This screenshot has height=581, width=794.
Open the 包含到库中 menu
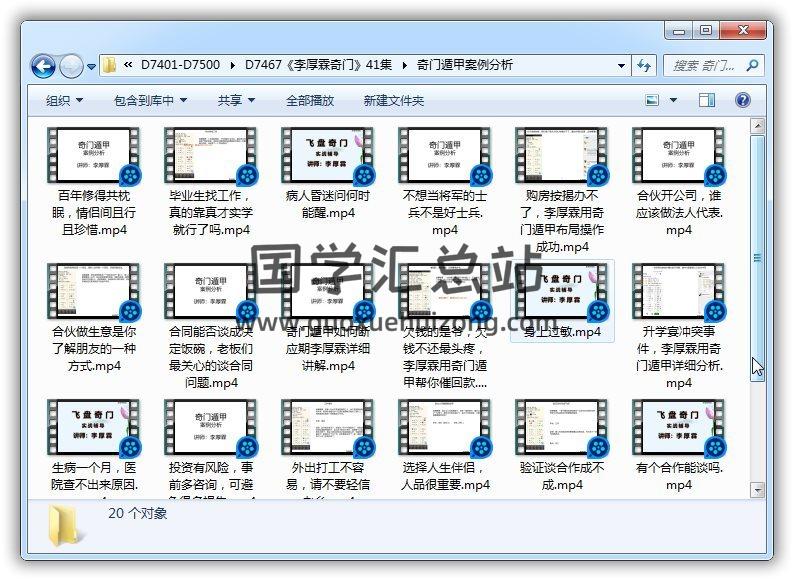150,100
